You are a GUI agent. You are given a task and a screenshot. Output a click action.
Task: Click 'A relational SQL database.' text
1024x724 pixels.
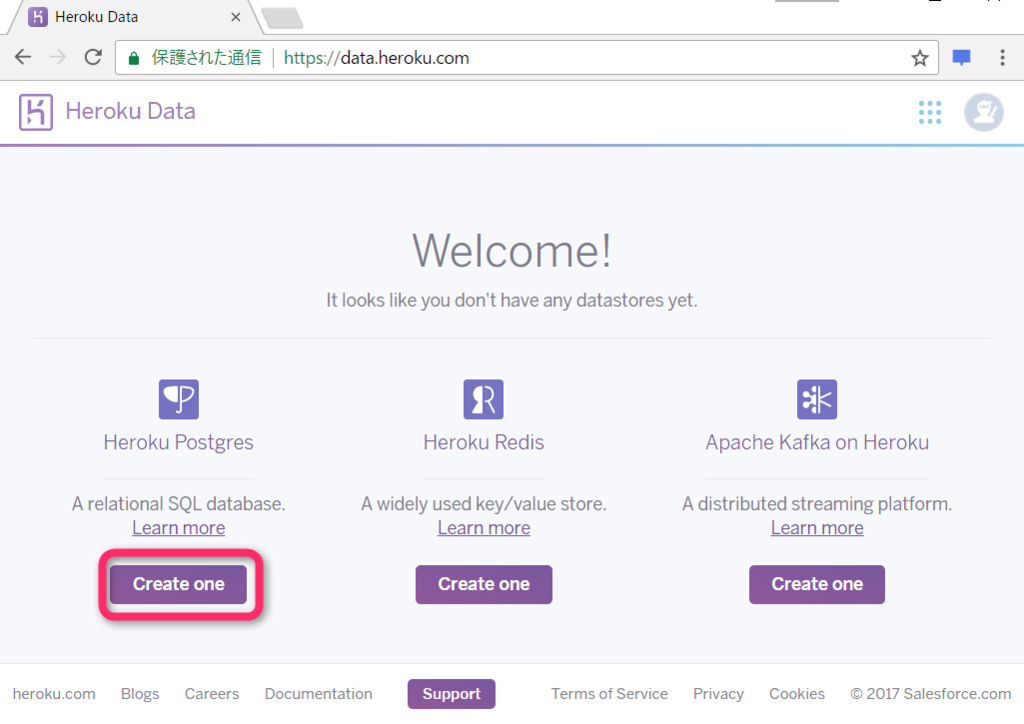point(178,504)
